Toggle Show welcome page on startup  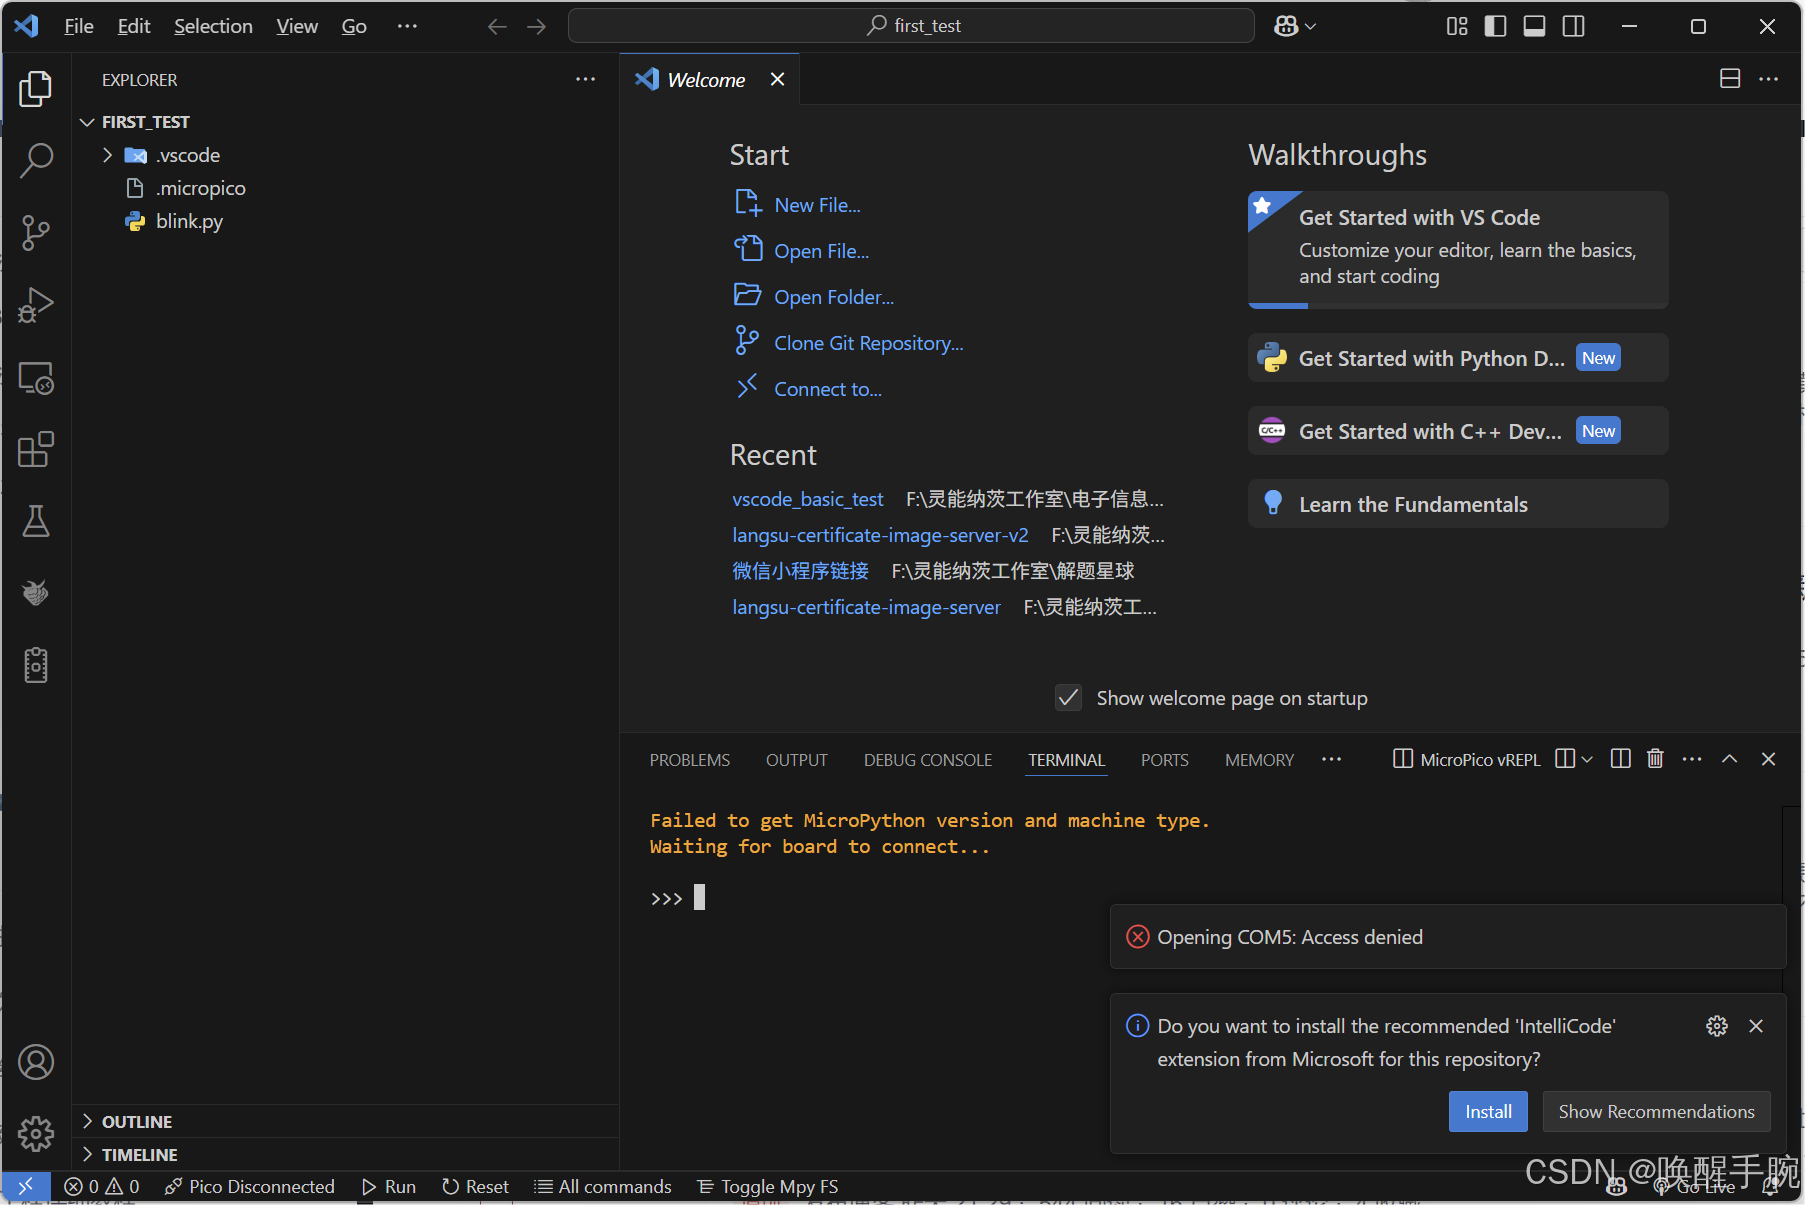[1068, 698]
